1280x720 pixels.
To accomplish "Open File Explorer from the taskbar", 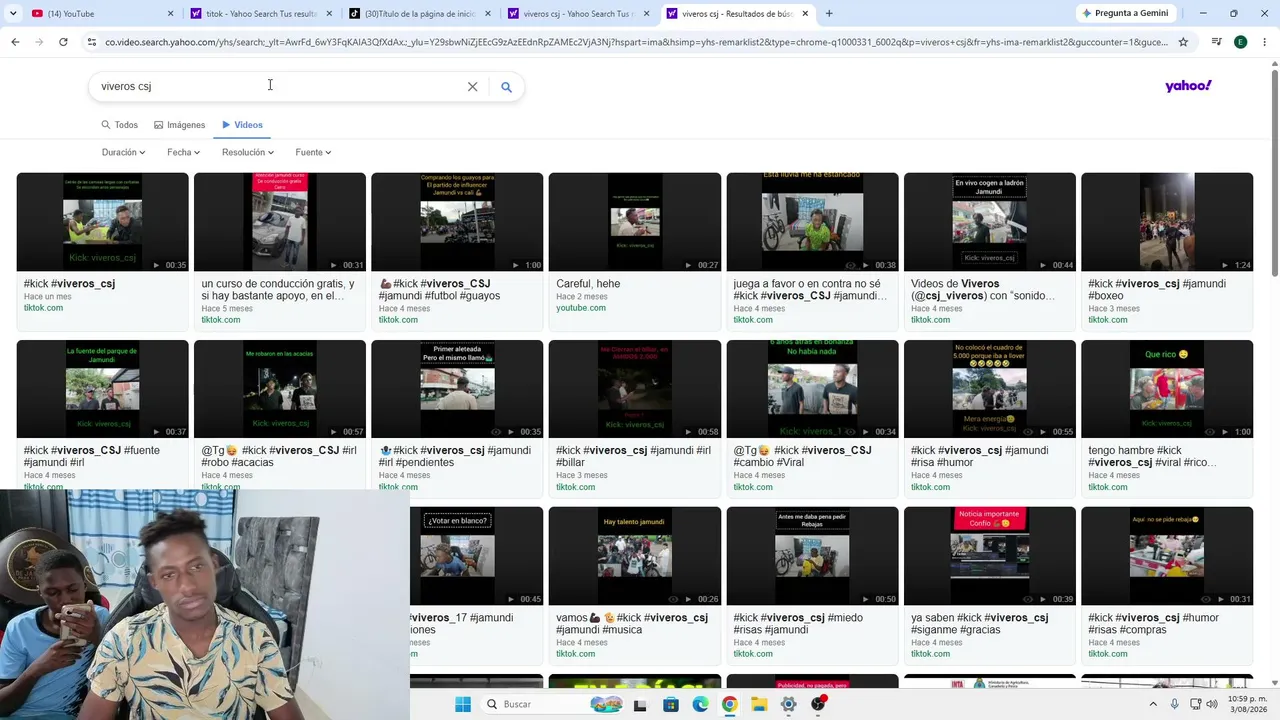I will pyautogui.click(x=759, y=704).
